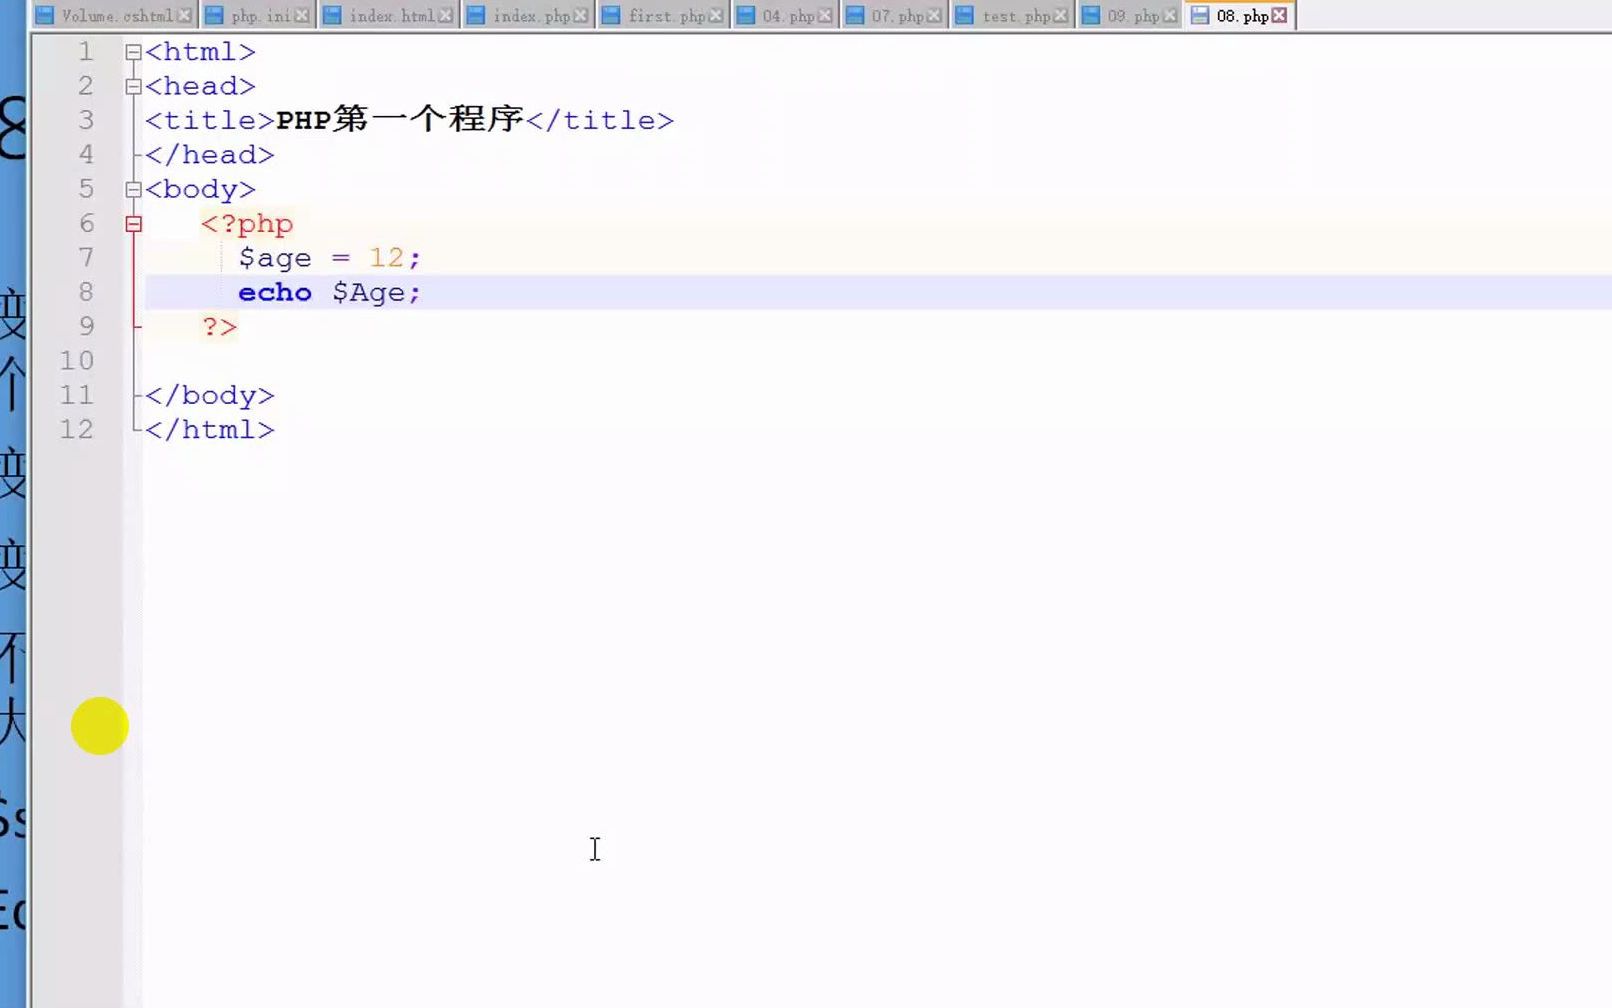Close the php.ini tab

[x=302, y=16]
